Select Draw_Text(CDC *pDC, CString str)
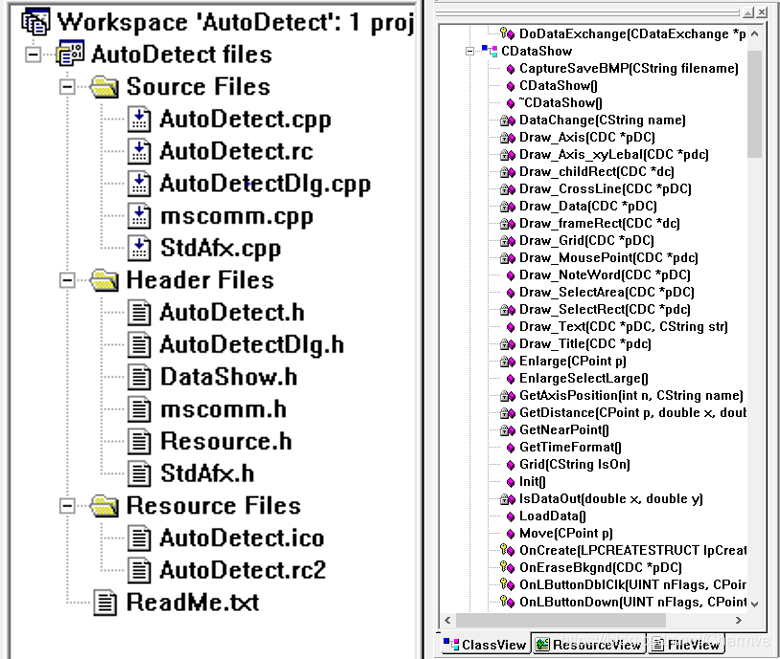Viewport: 780px width, 659px height. click(623, 327)
